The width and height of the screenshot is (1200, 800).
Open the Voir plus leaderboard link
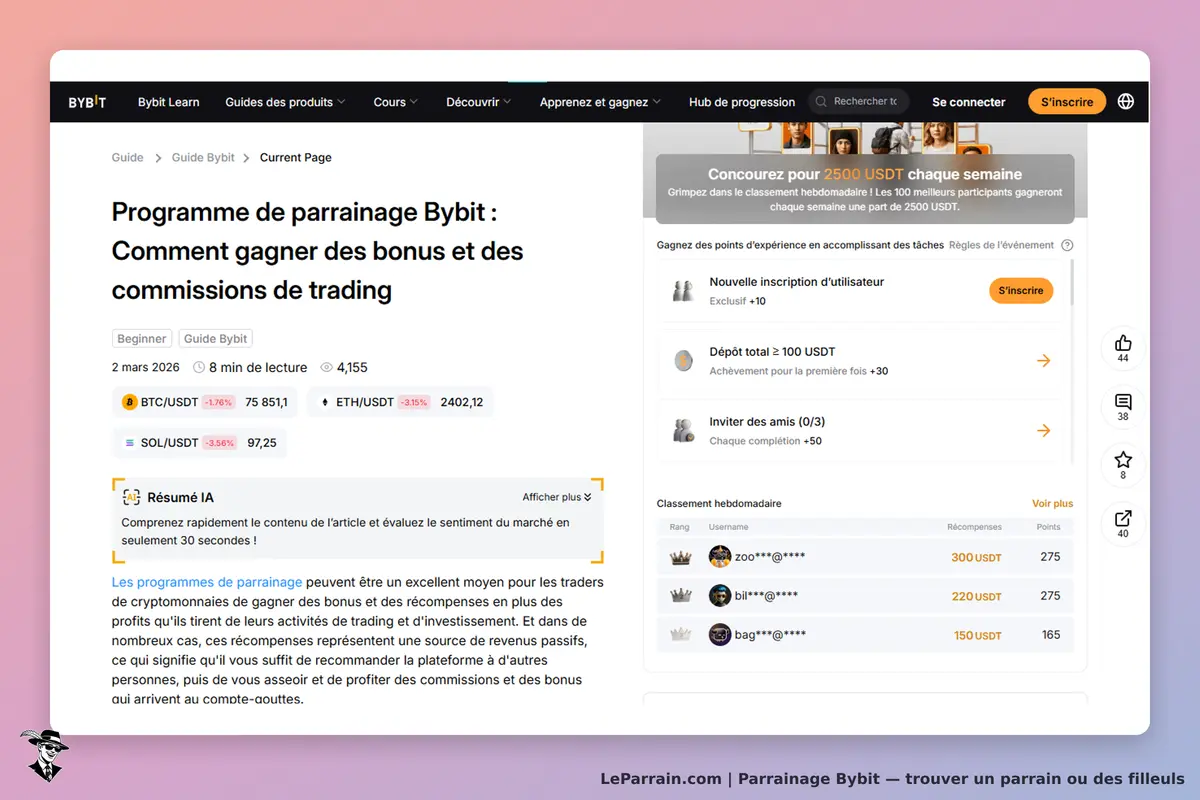[1052, 503]
